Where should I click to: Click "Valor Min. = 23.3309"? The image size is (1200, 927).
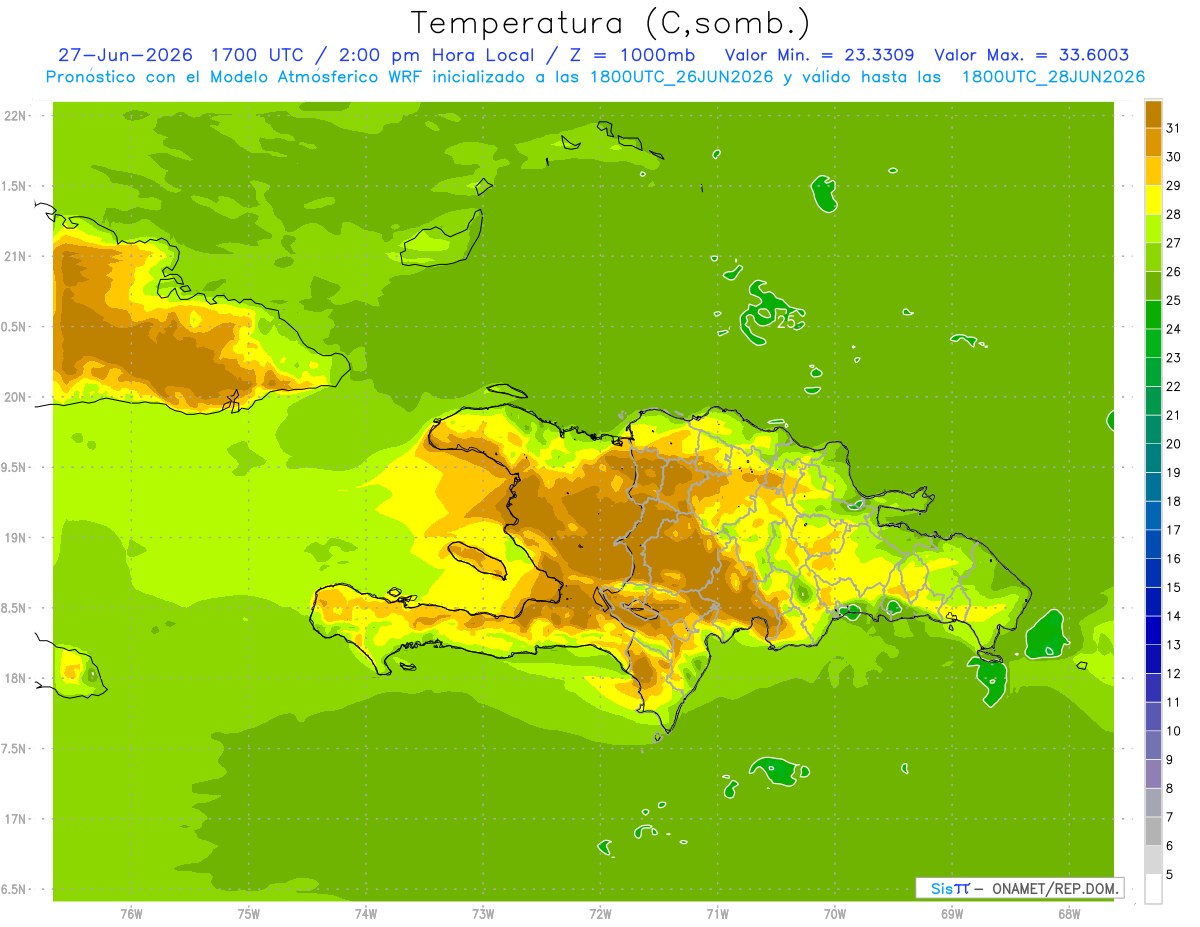click(819, 55)
